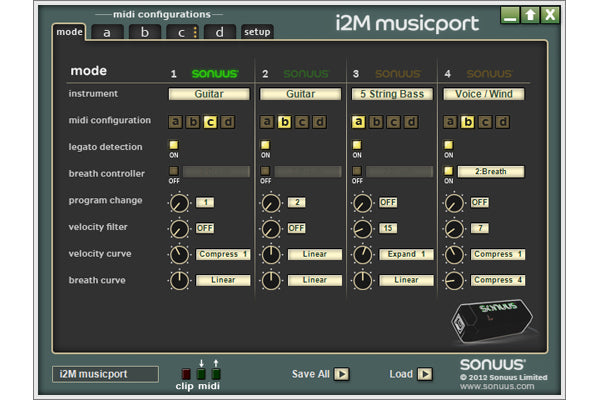Disable breath controller for mode 4
Screen dimensions: 600x400
(x=449, y=171)
